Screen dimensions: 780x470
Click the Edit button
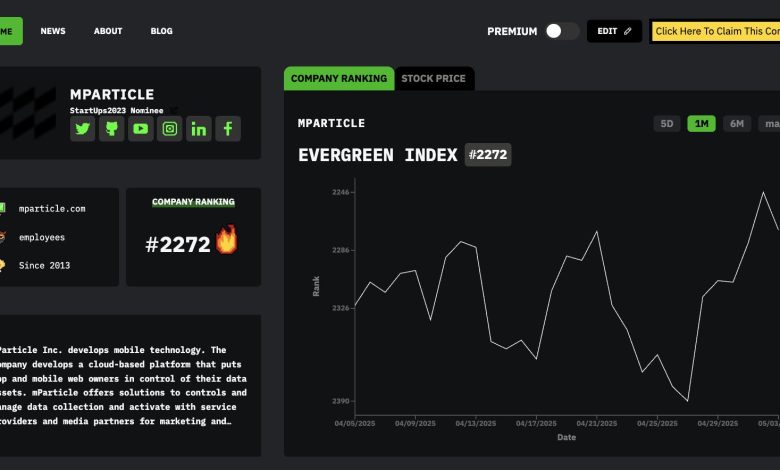tap(614, 31)
